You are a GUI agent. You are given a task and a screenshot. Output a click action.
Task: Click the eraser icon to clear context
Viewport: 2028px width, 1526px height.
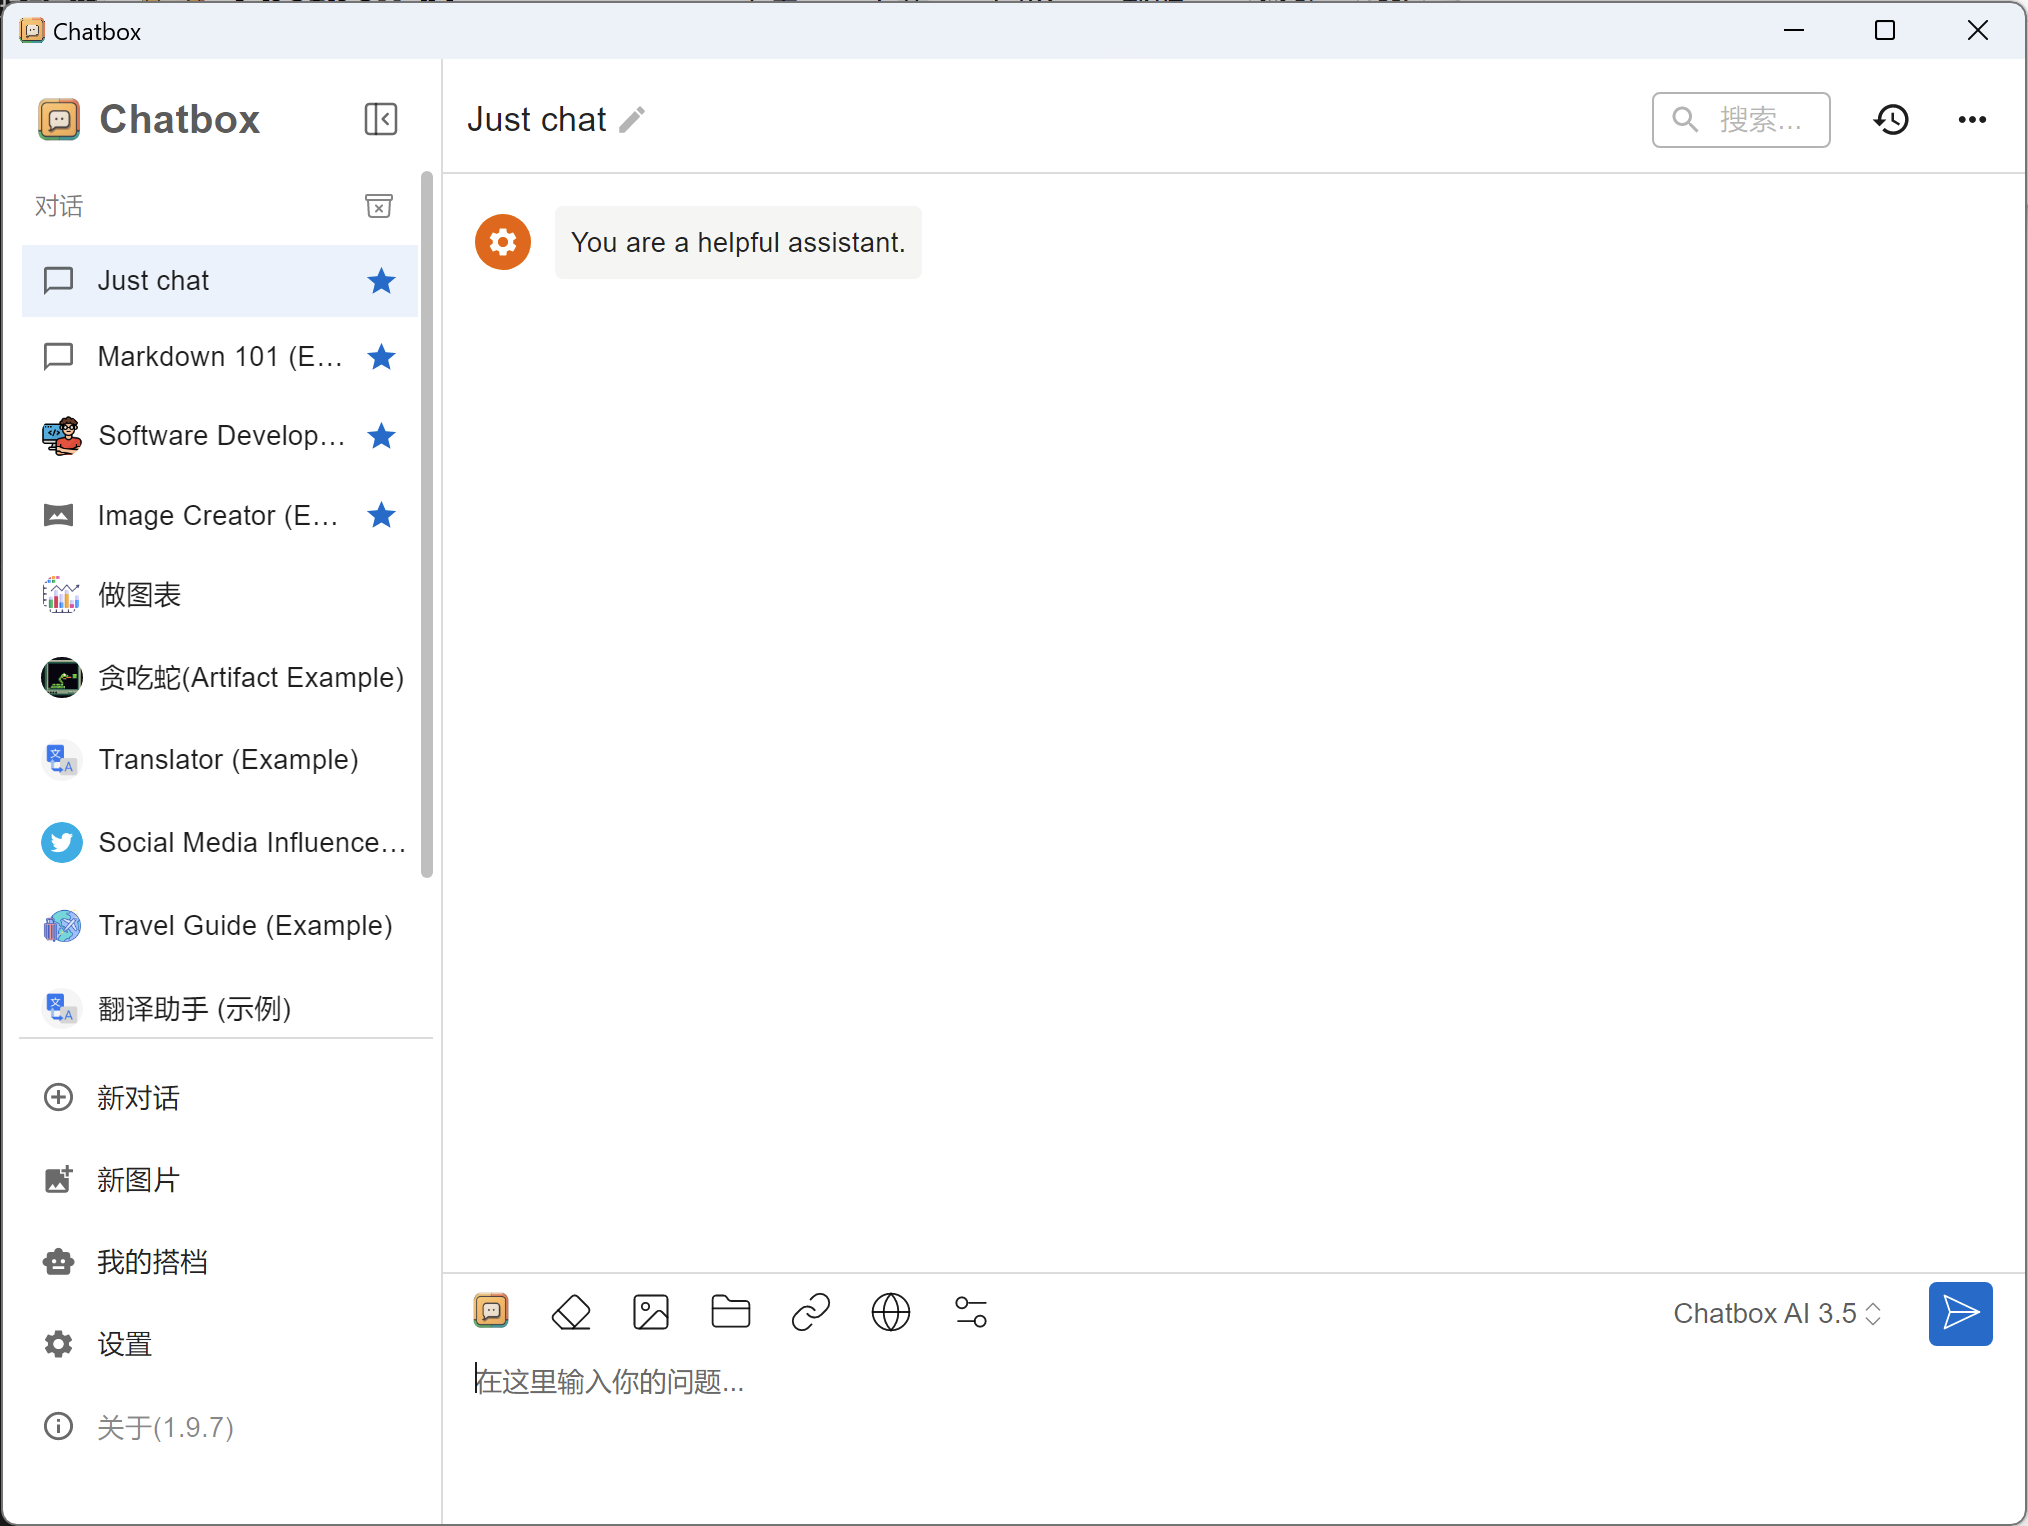[571, 1312]
